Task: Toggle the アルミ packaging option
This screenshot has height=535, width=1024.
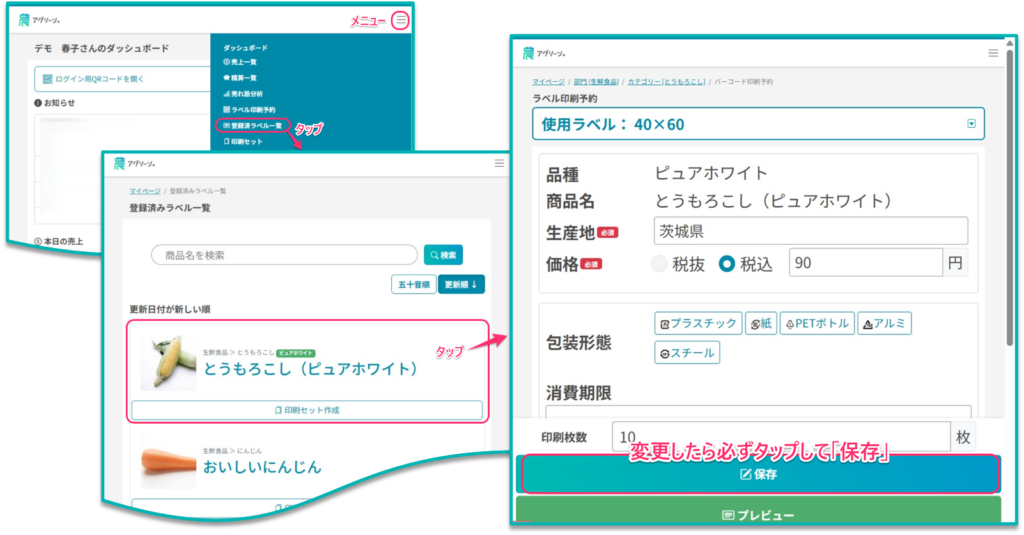Action: coord(884,323)
